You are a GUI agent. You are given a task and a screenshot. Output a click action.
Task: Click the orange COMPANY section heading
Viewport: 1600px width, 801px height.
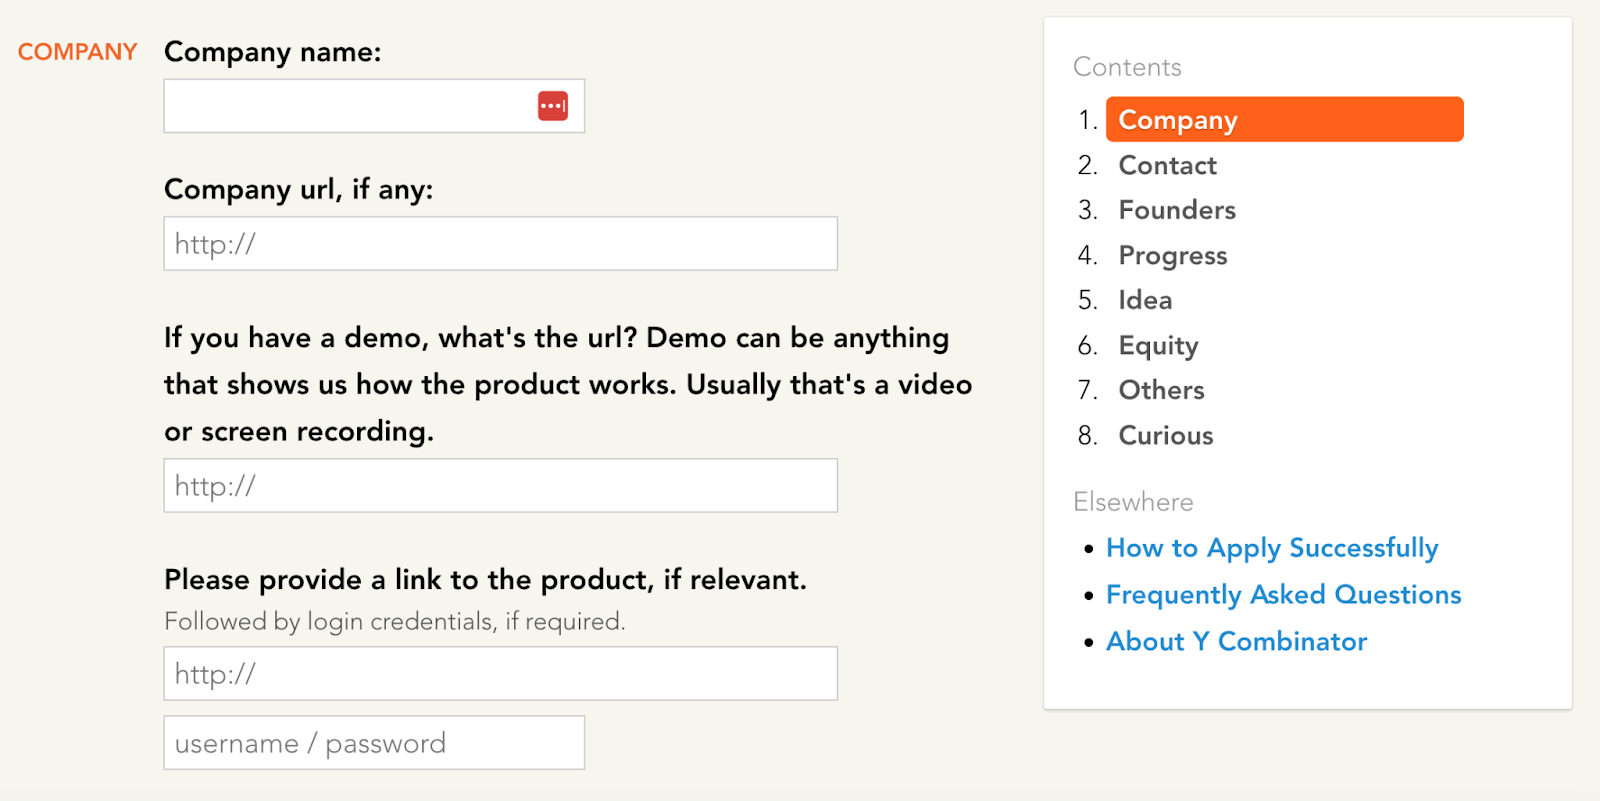(77, 52)
